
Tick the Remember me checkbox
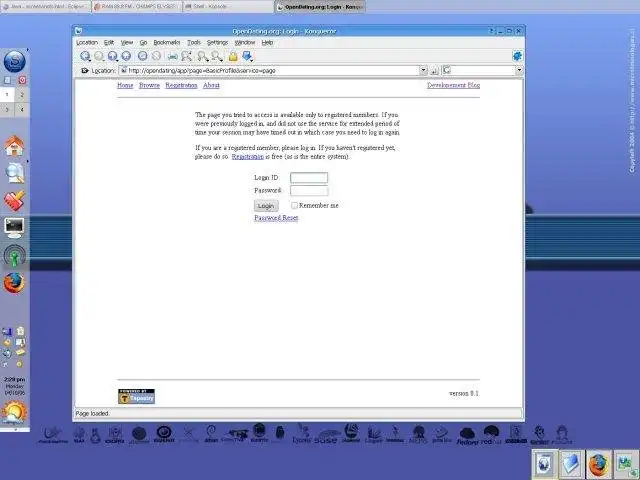pos(294,205)
